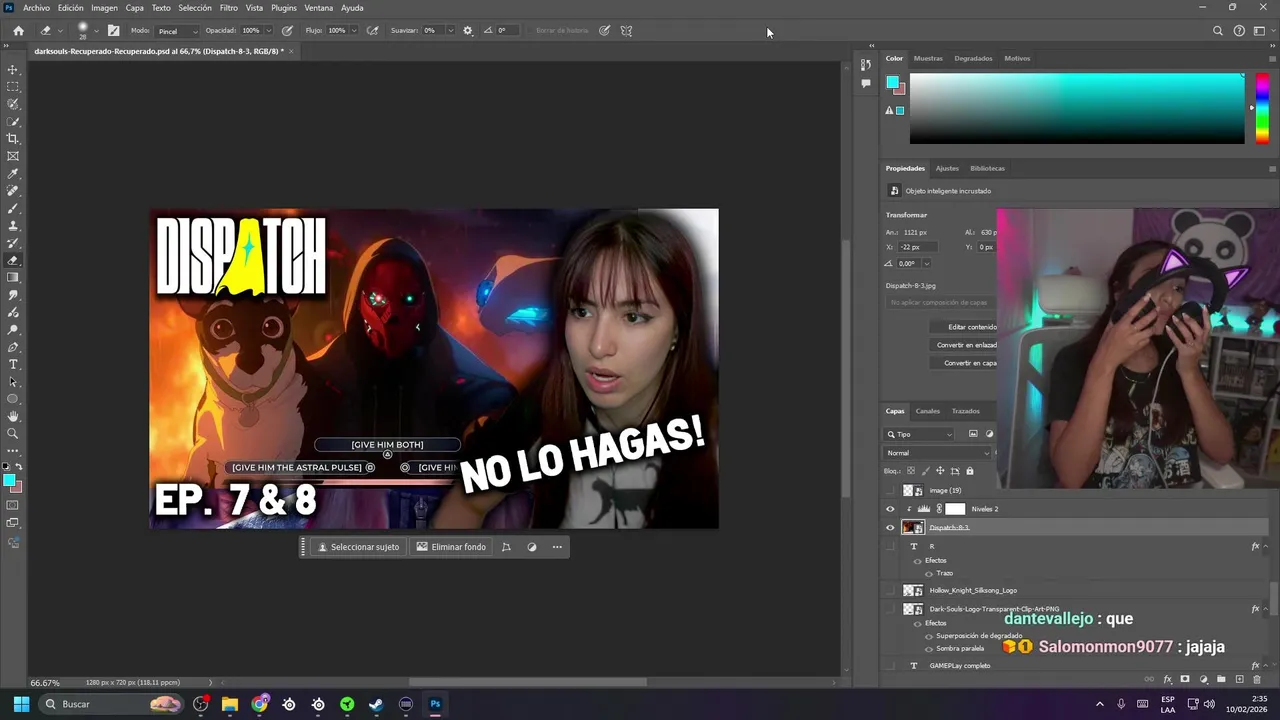This screenshot has height=720, width=1280.
Task: Open search icon at top right
Action: (x=1217, y=31)
